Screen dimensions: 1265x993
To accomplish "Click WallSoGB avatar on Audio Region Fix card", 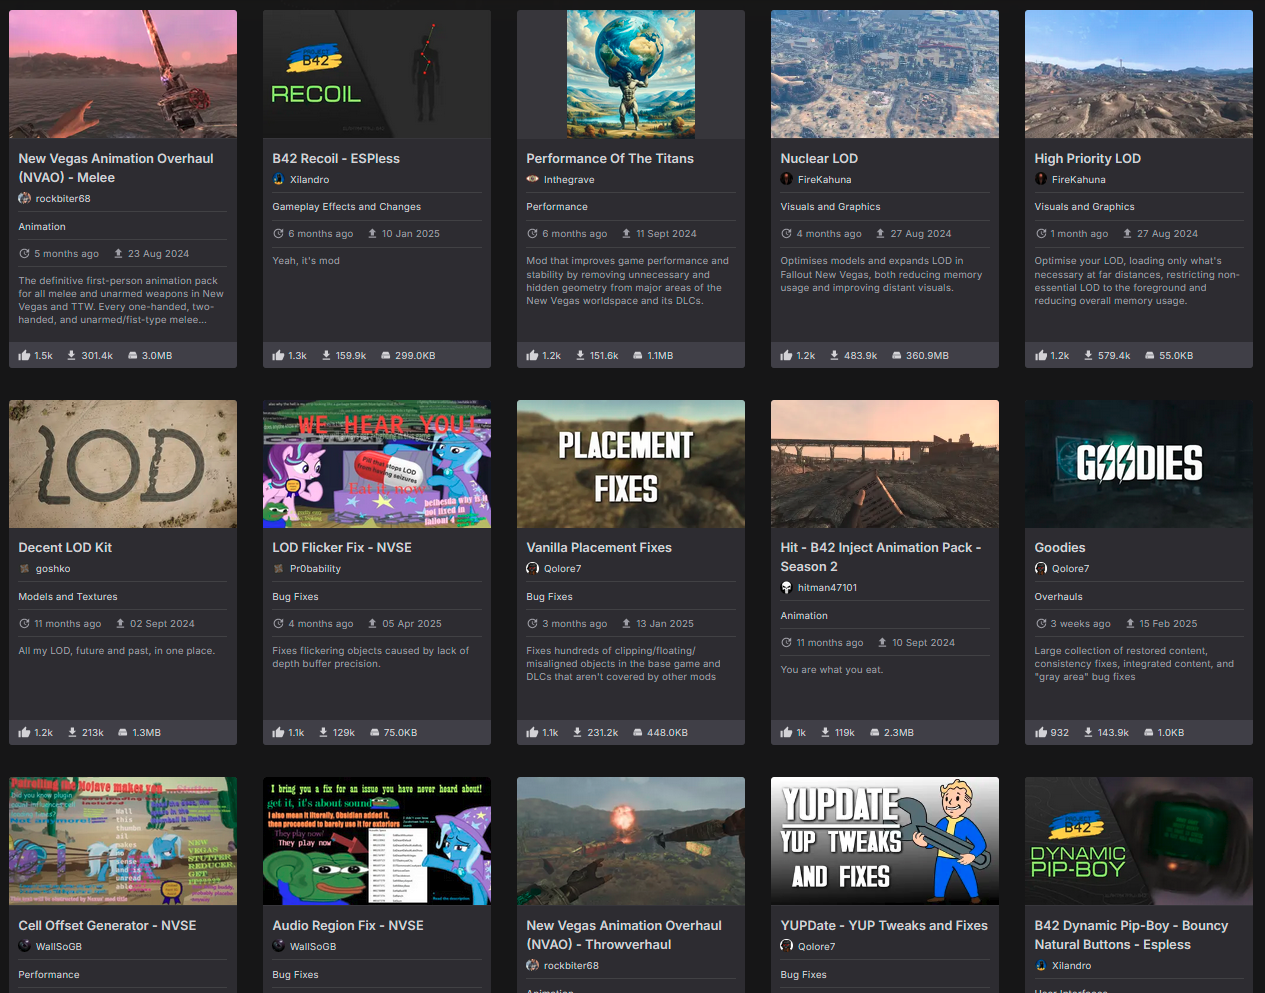I will (x=279, y=946).
